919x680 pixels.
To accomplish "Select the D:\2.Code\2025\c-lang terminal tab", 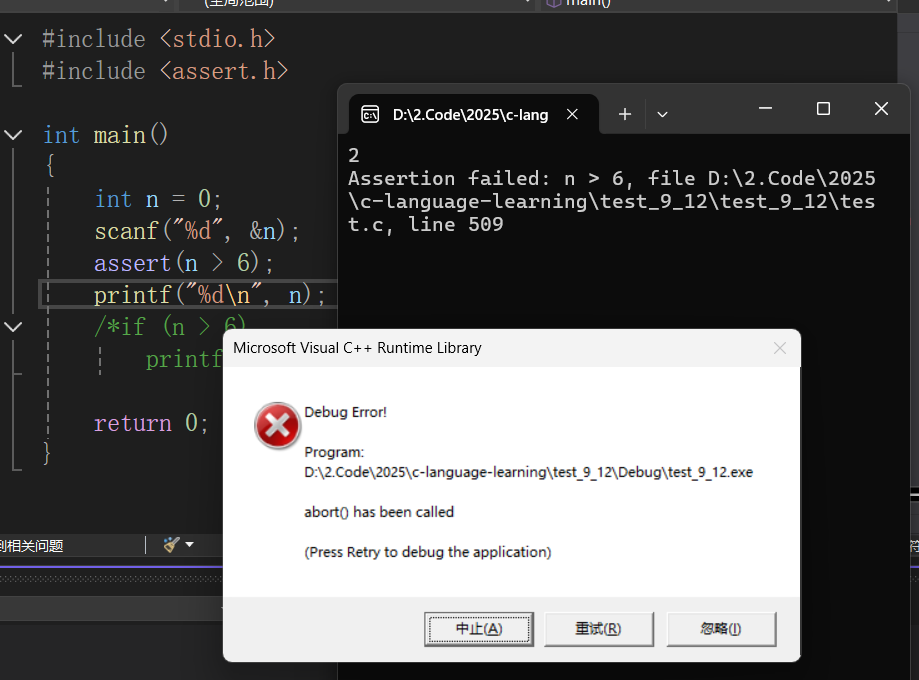I will point(474,114).
